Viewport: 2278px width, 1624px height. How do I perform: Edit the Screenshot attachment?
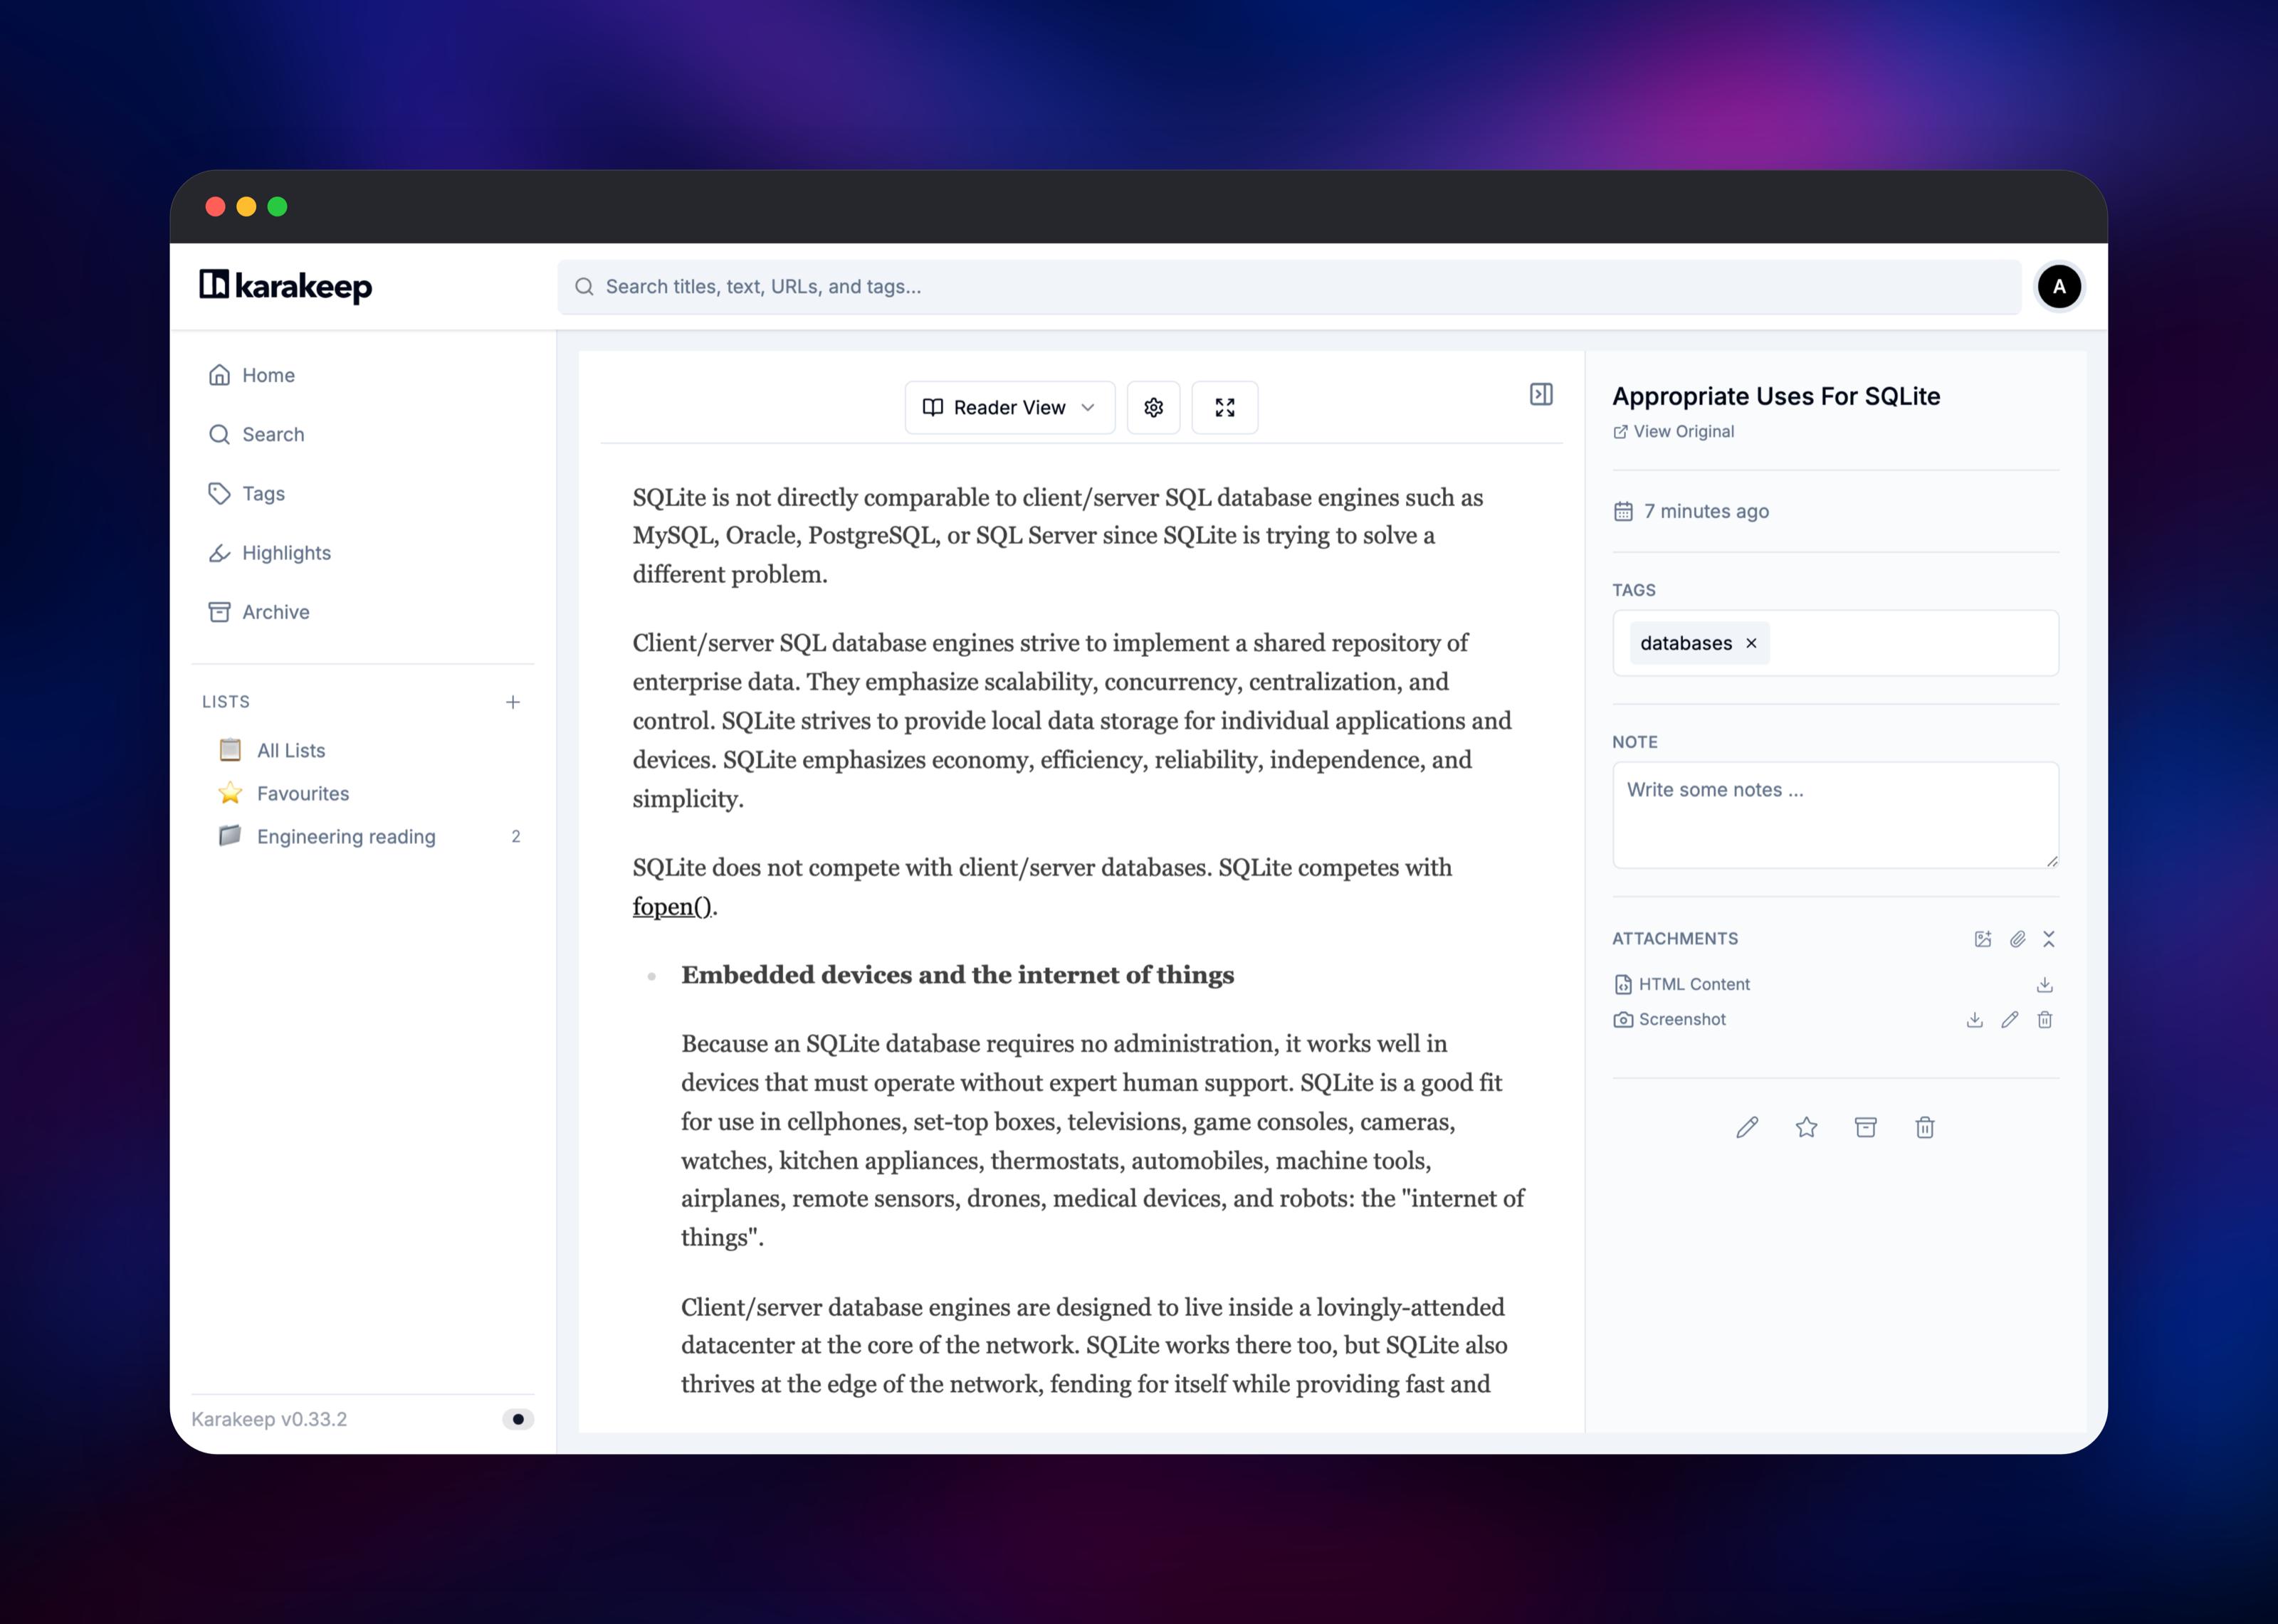click(2009, 1019)
